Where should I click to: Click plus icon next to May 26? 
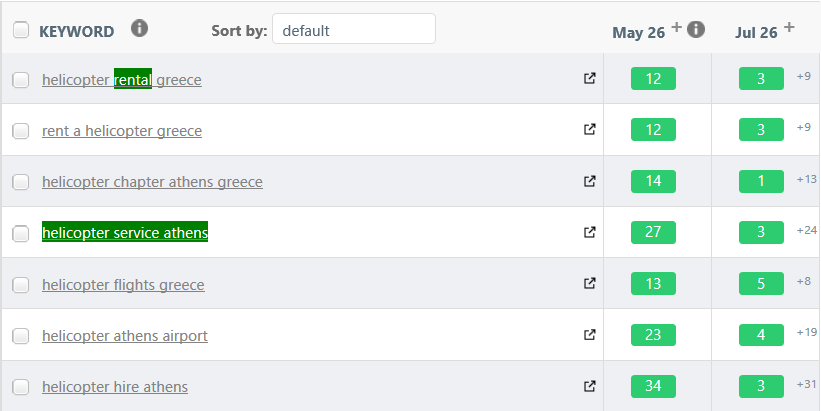click(676, 27)
